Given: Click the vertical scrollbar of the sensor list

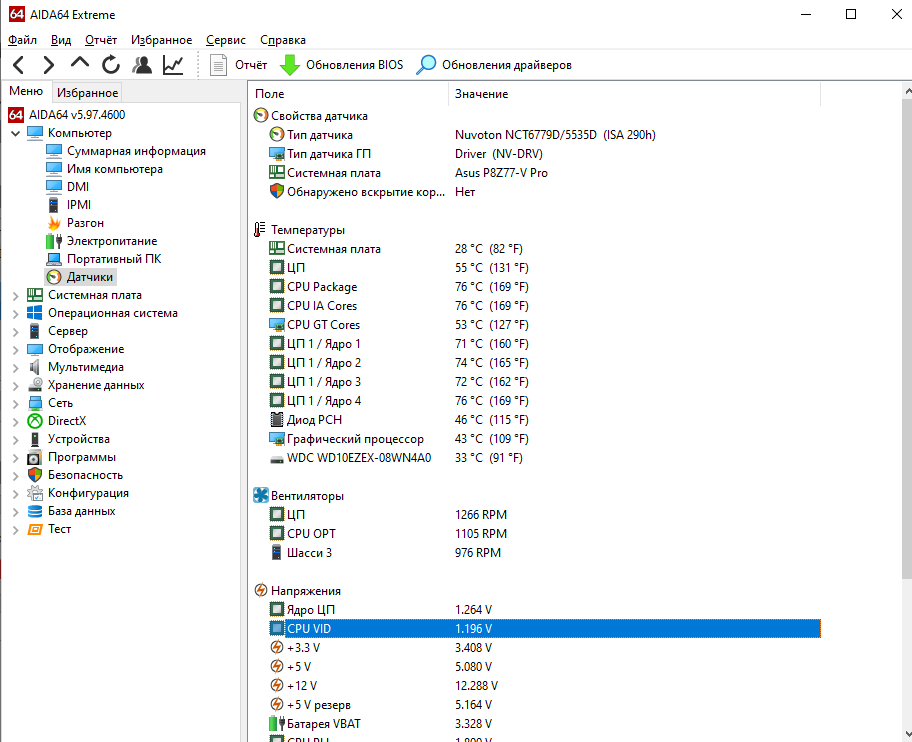Looking at the screenshot, I should tap(907, 338).
